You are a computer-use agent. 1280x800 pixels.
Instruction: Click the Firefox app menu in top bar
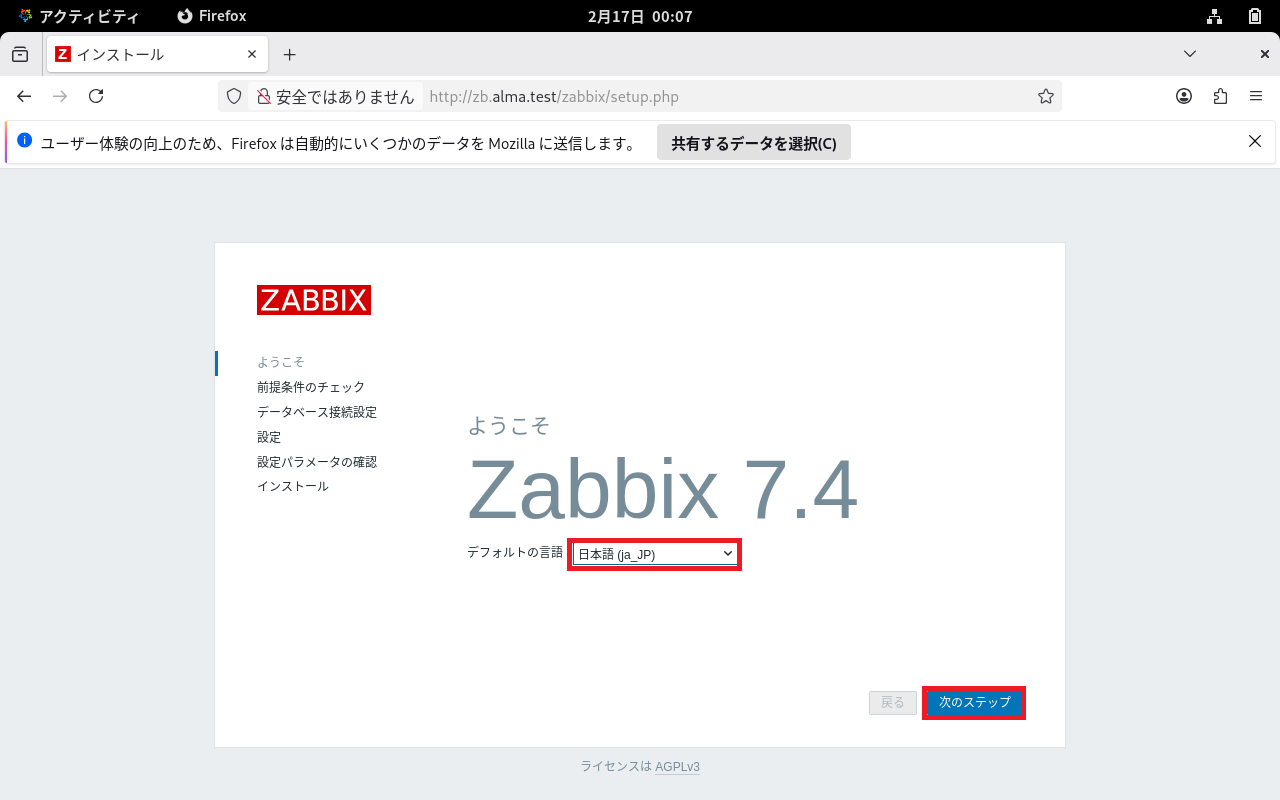pos(211,16)
